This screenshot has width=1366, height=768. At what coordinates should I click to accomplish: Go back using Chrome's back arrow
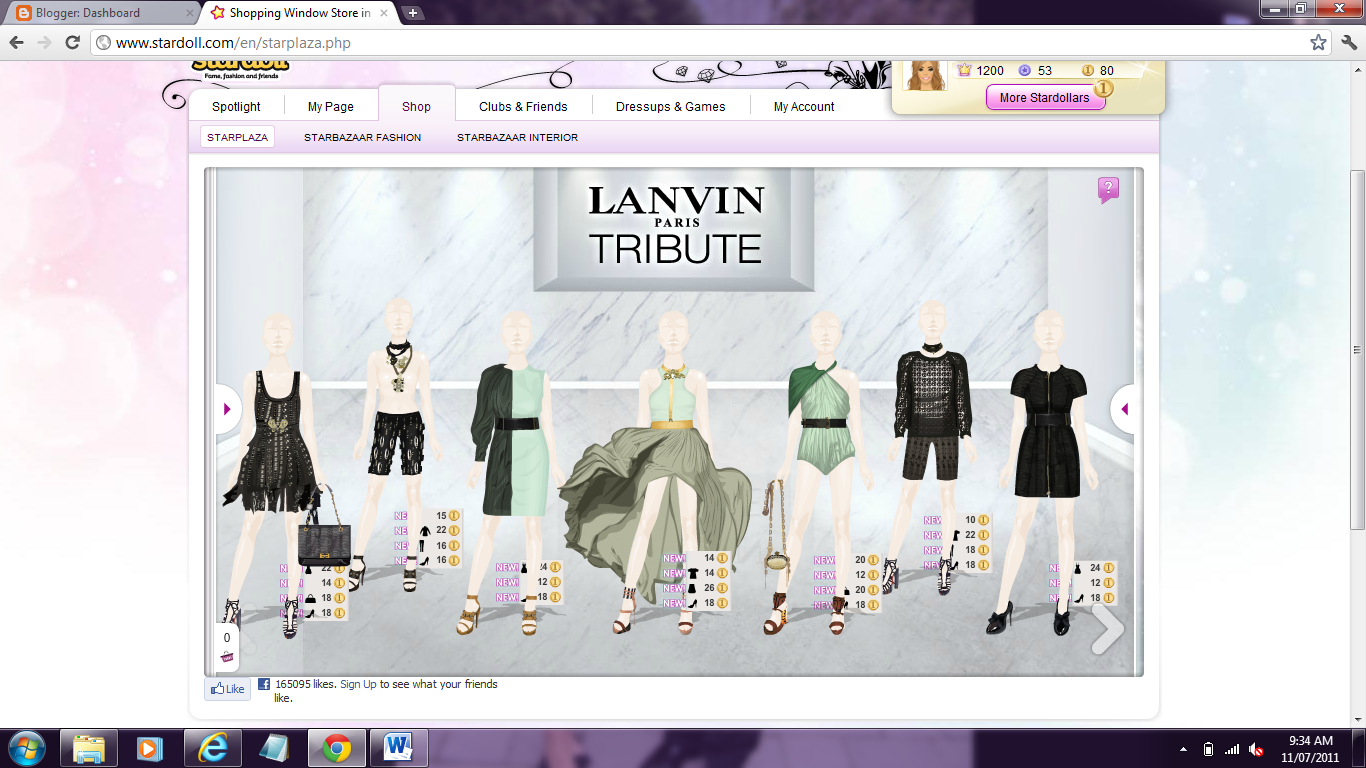(x=16, y=43)
